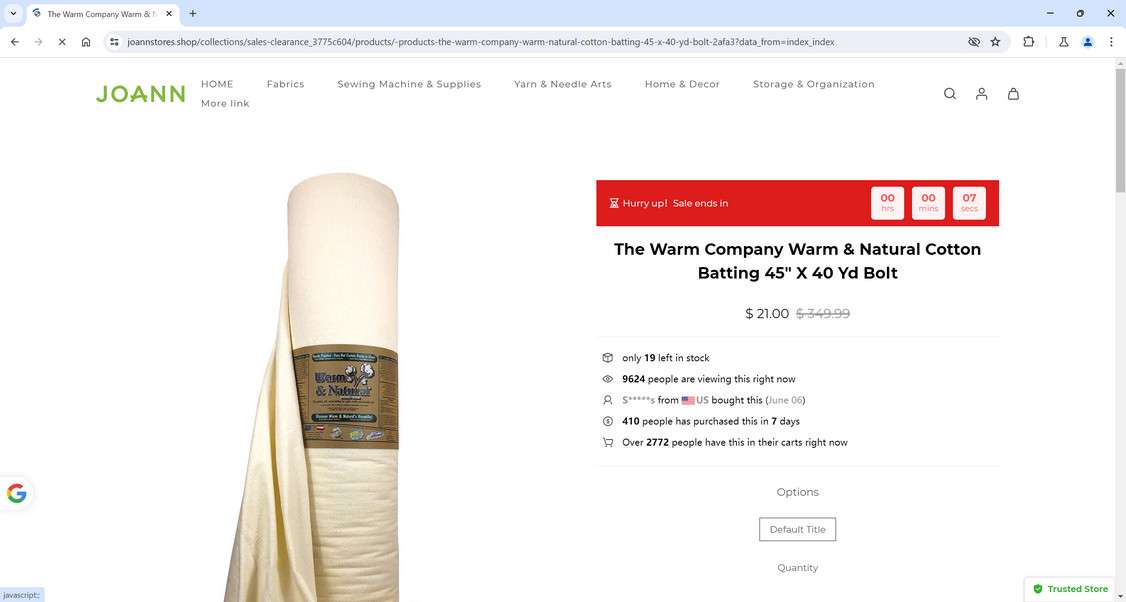The width and height of the screenshot is (1126, 602).
Task: Open the Fabrics menu
Action: (285, 84)
